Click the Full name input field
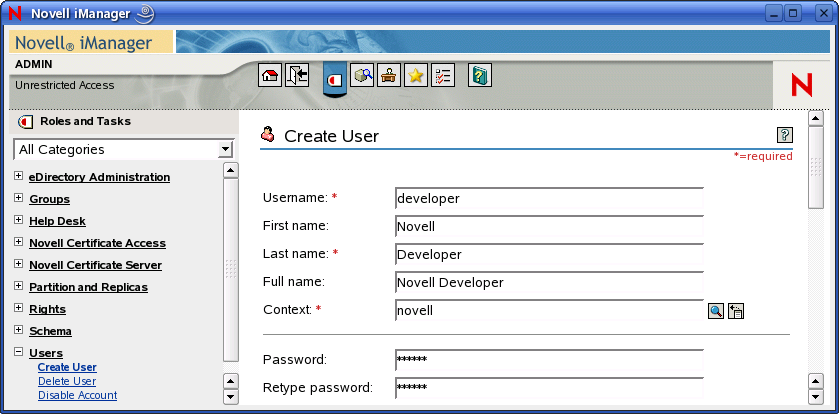The height and width of the screenshot is (414, 839). (x=549, y=282)
